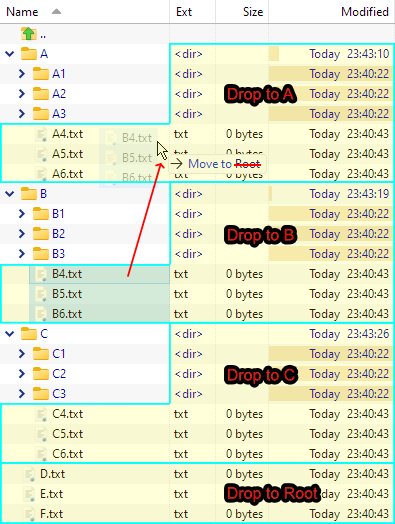Viewport: 395px width, 524px height.
Task: Click the file icon of F.txt
Action: pos(29,515)
